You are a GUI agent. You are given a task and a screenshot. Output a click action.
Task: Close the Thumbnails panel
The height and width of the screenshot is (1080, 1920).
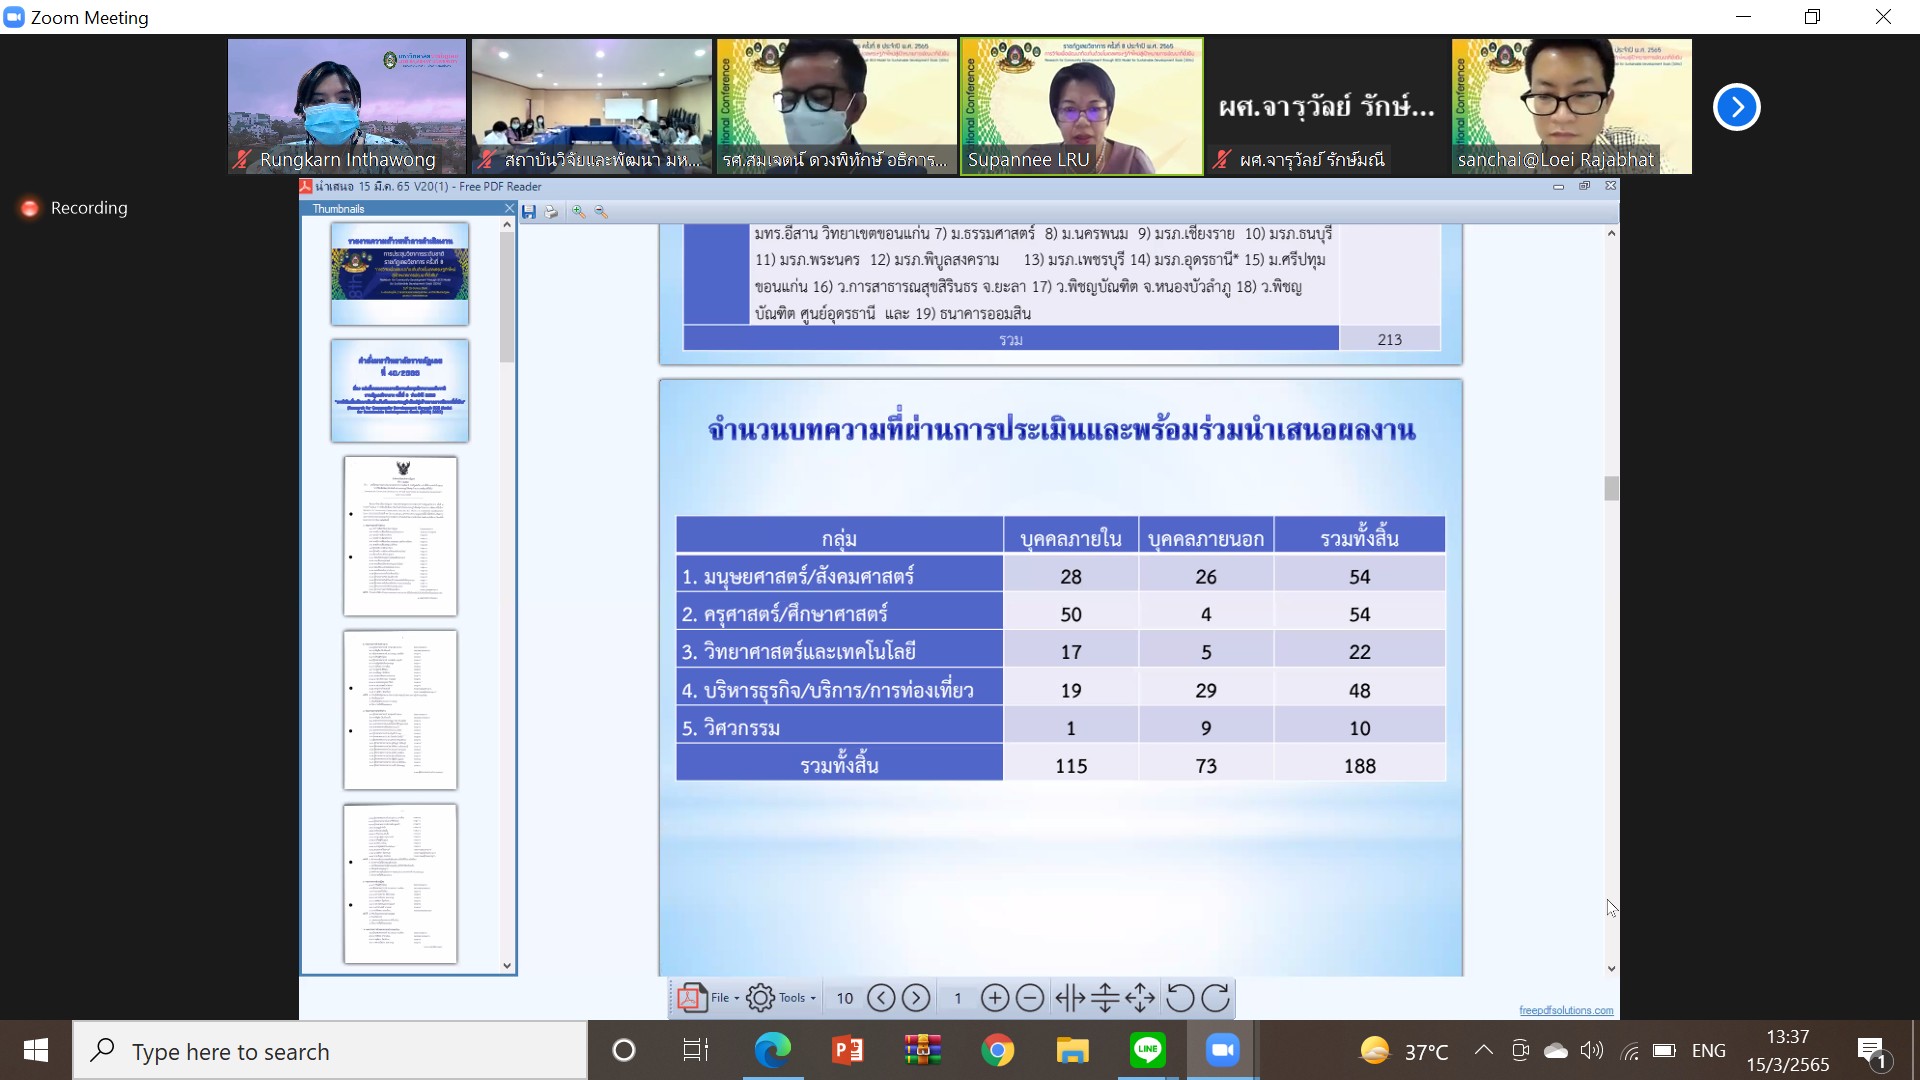pos(509,209)
